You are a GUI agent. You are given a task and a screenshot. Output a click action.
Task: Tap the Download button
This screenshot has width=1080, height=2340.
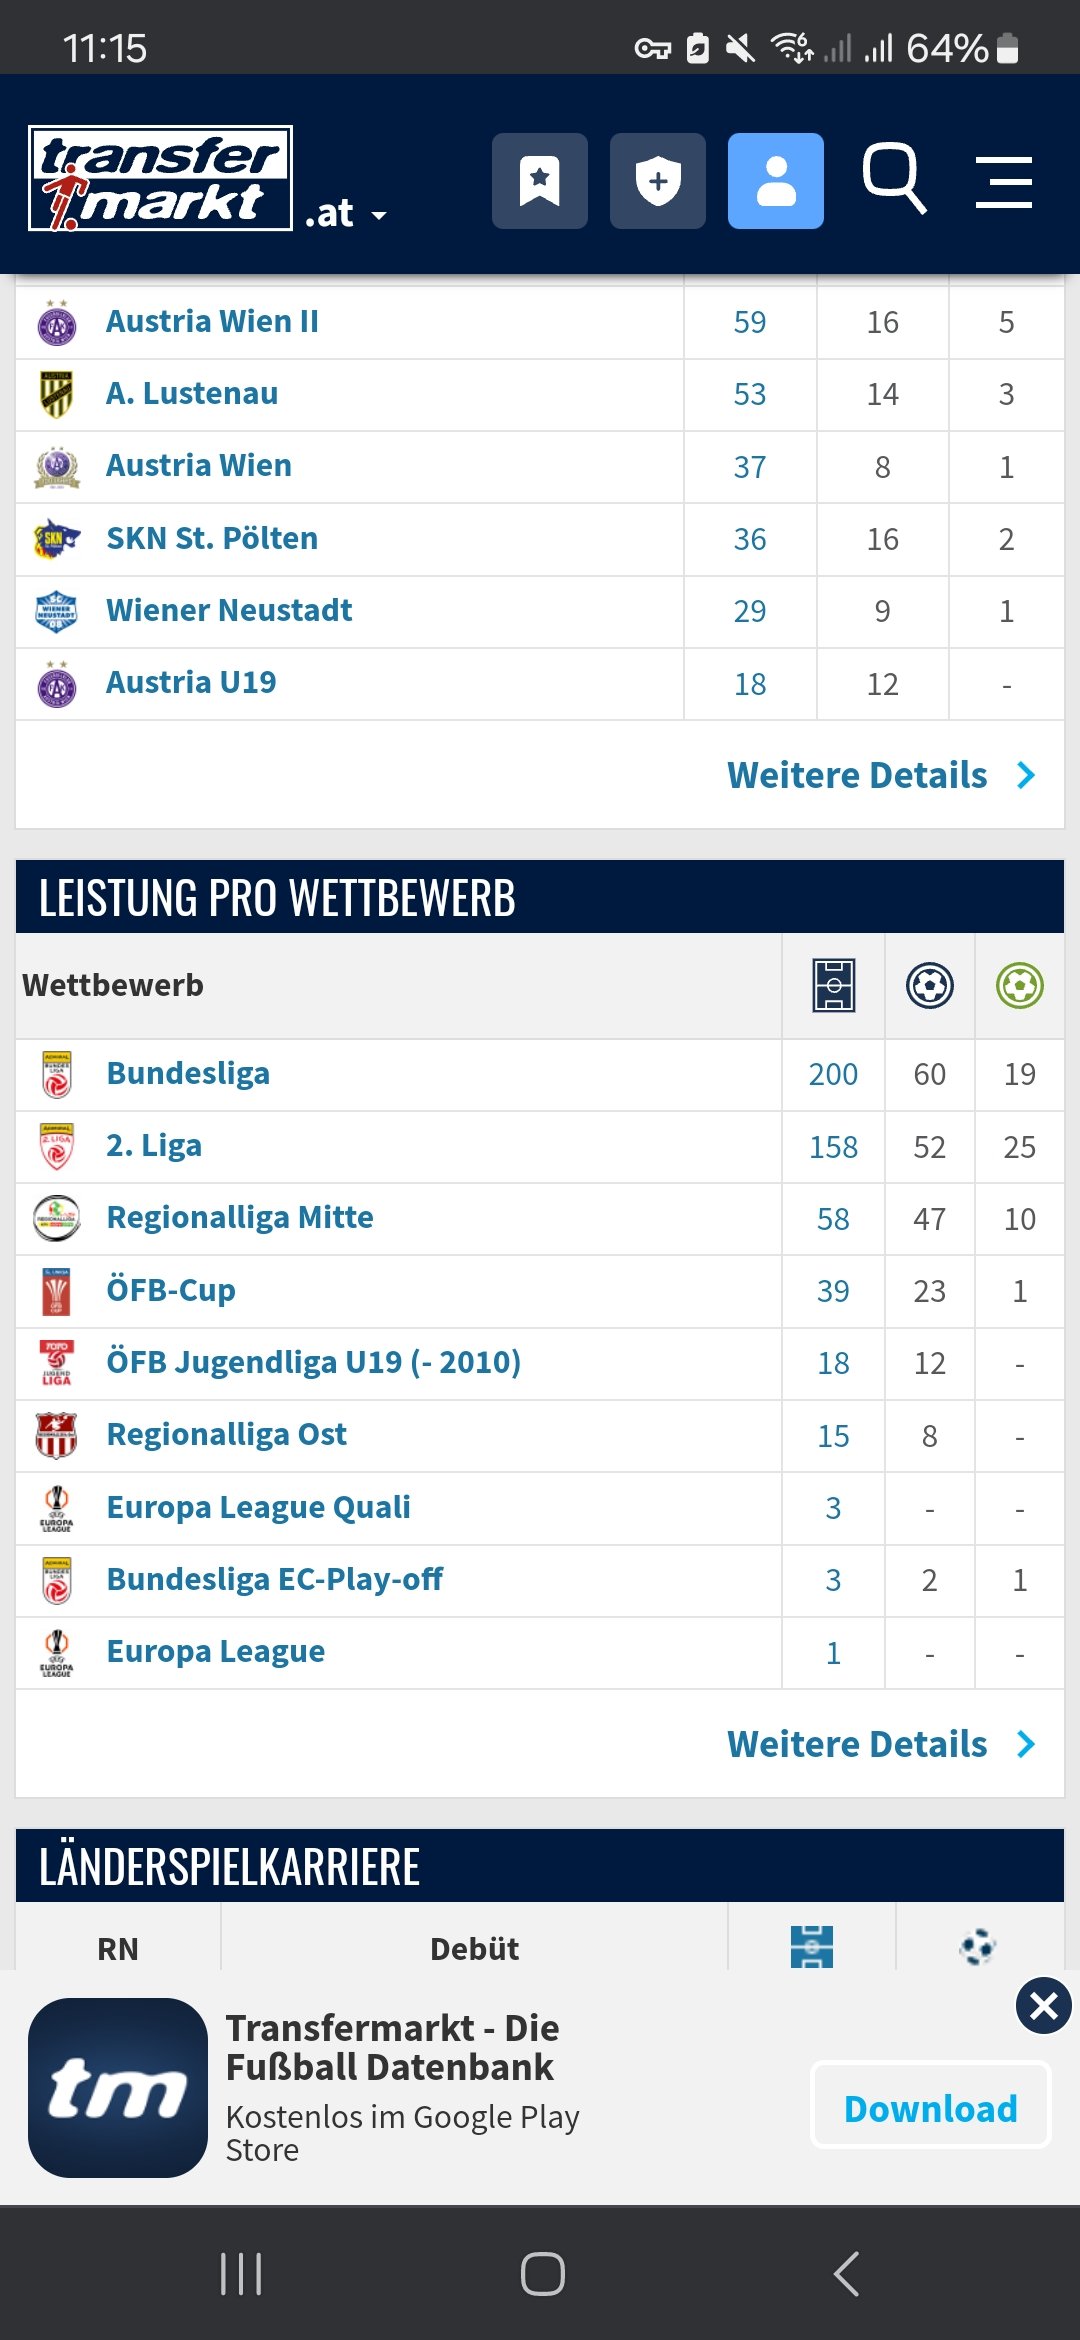click(x=931, y=2108)
